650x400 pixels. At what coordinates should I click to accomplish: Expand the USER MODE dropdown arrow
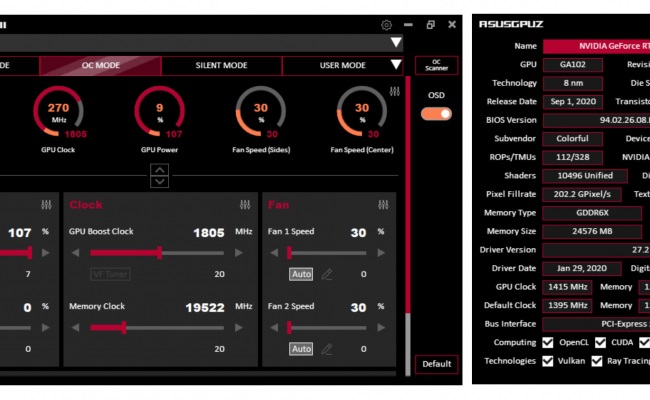[396, 65]
